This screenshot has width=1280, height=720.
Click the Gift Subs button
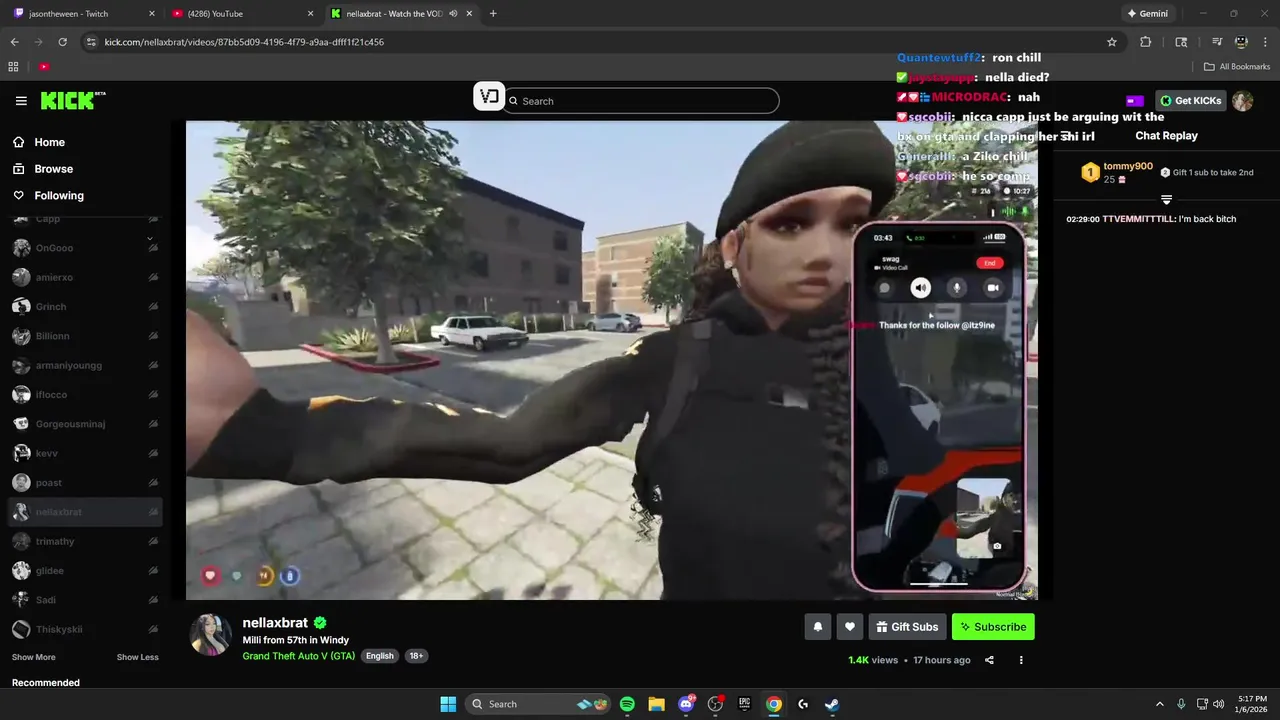coord(907,627)
